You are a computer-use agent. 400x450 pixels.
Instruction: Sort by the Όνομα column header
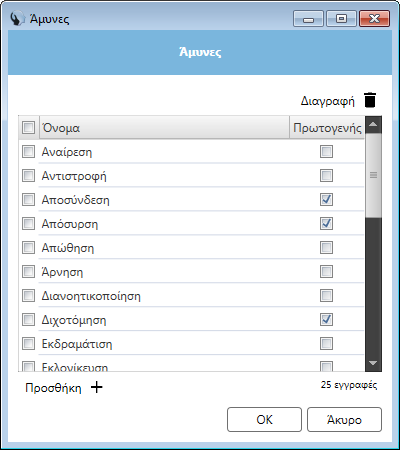coord(164,127)
